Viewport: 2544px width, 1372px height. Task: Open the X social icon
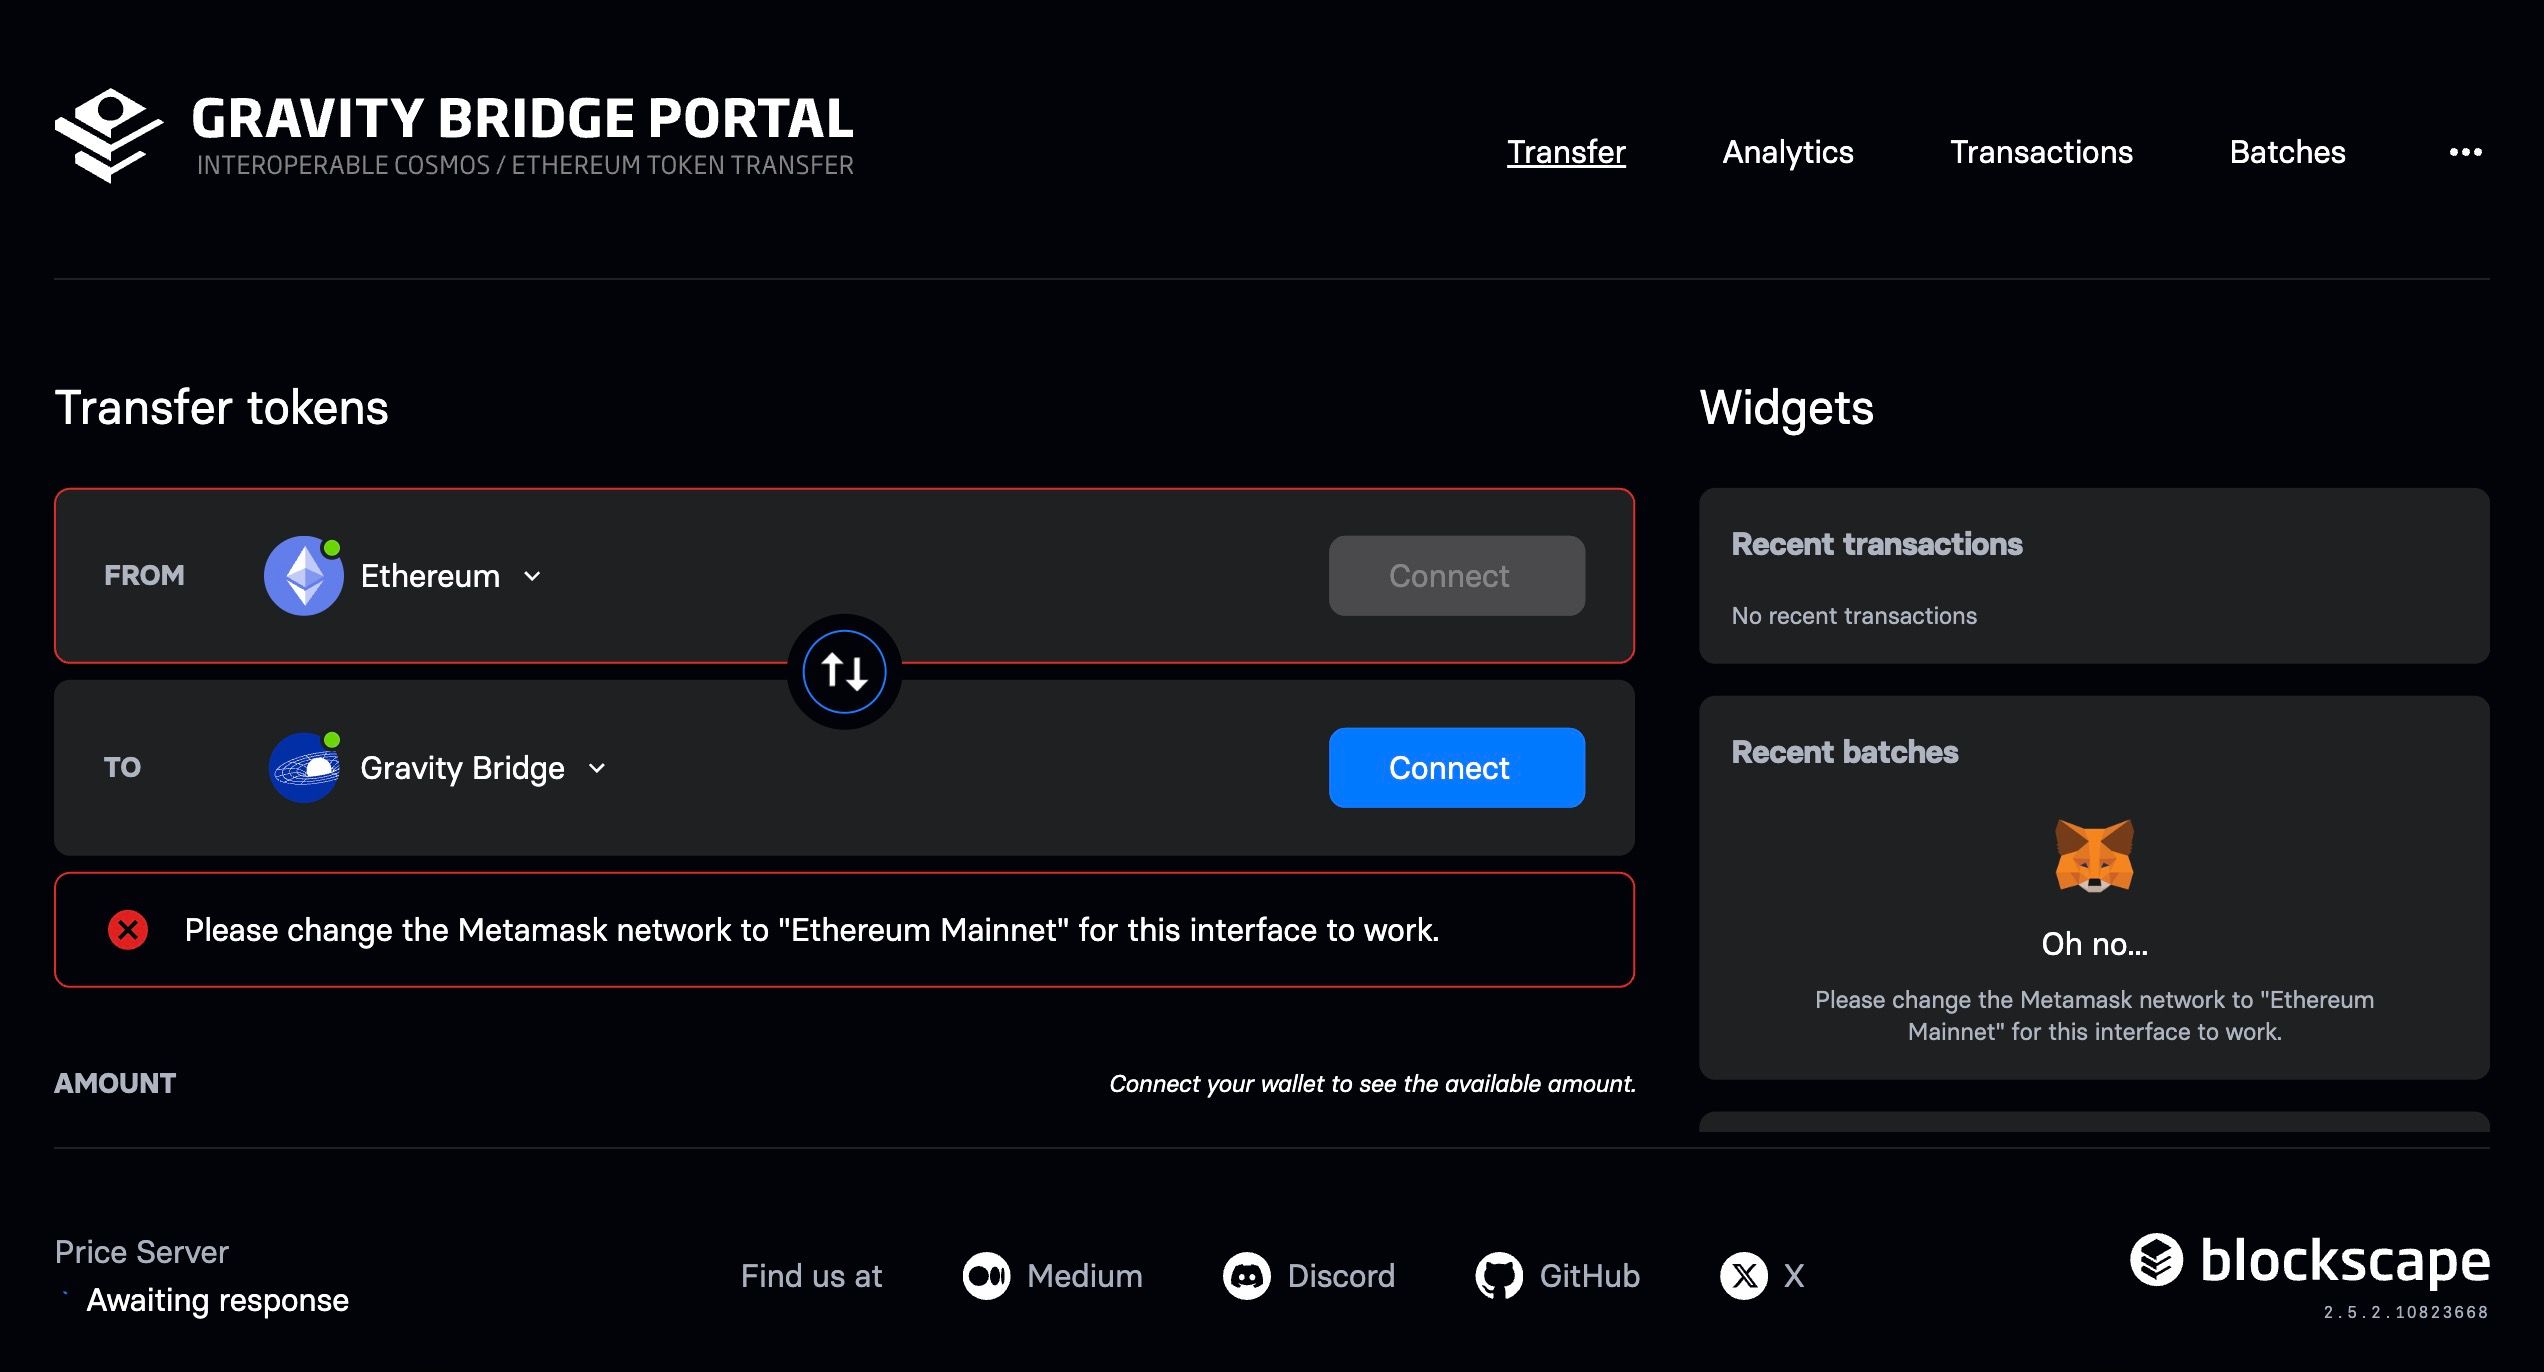click(1744, 1276)
